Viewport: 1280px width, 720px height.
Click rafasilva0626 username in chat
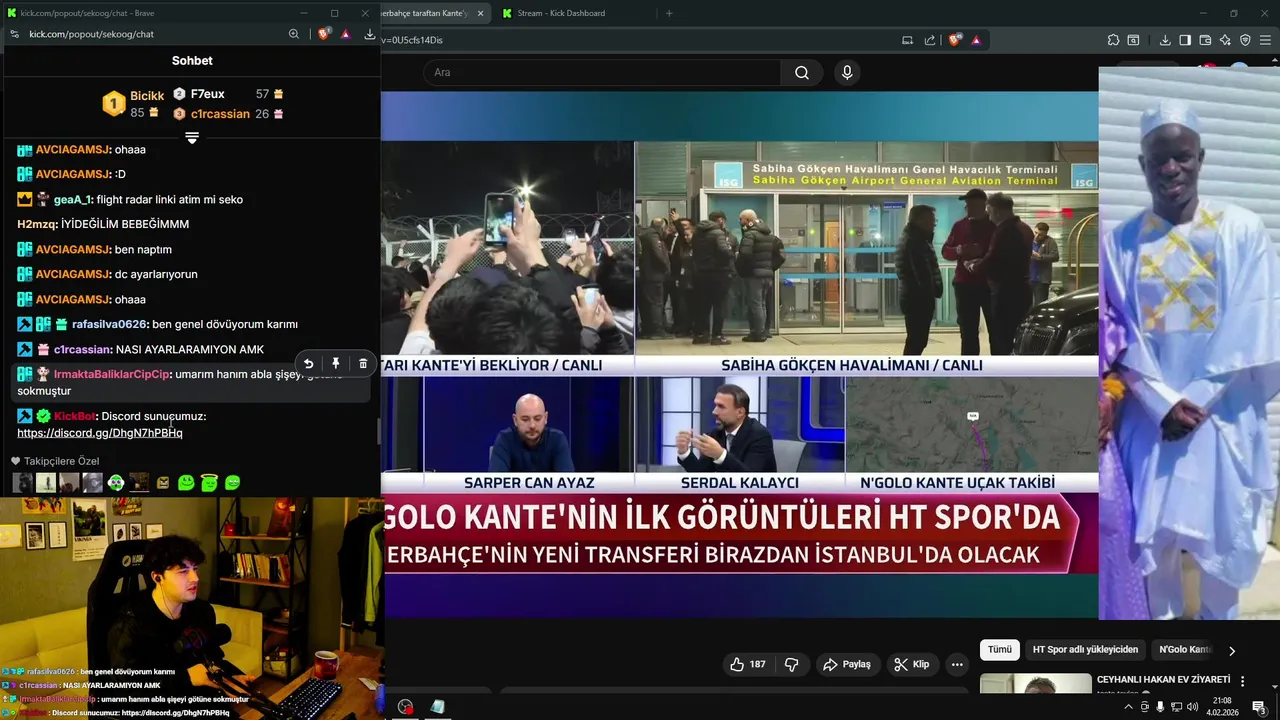pos(109,324)
